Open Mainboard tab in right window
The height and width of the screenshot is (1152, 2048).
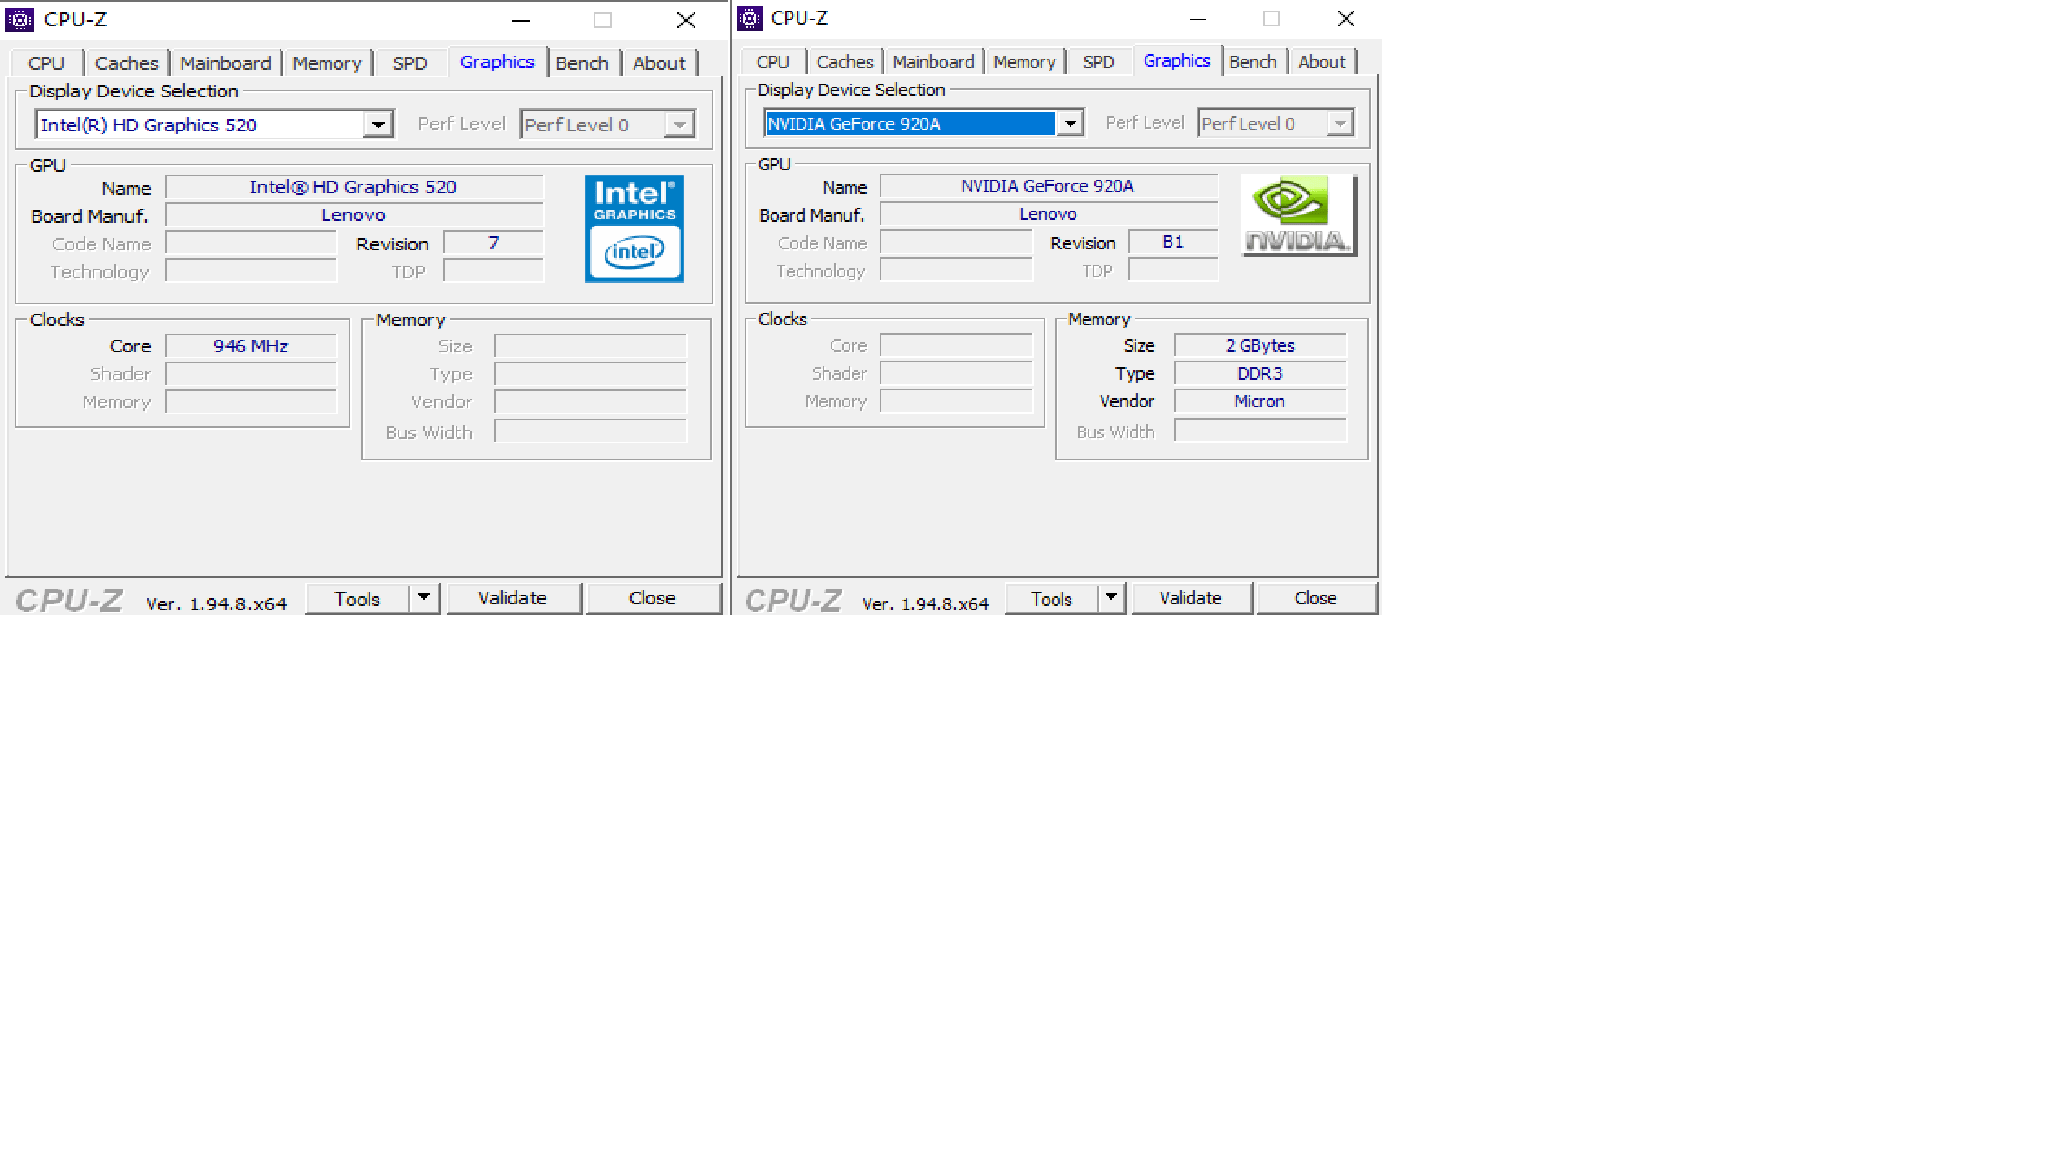click(934, 62)
